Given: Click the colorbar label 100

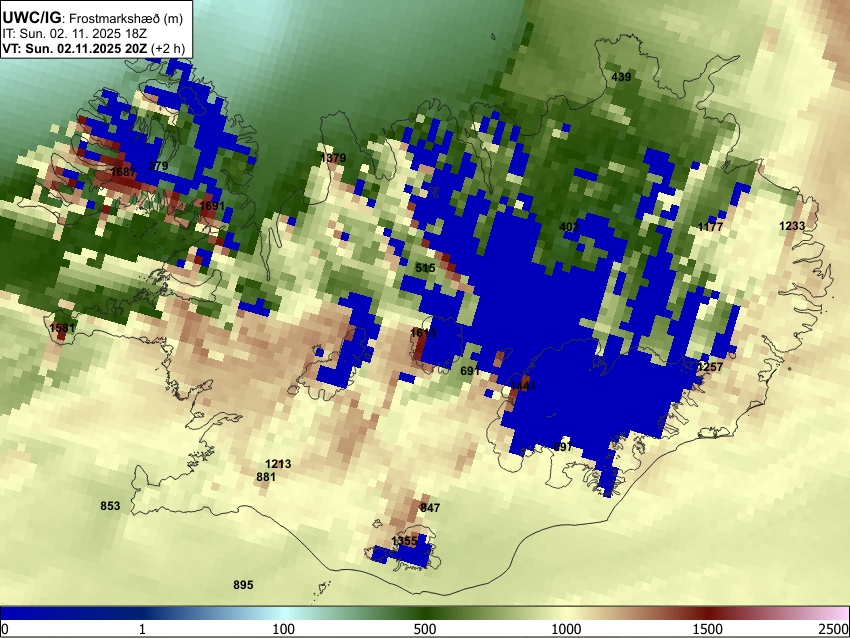Looking at the screenshot, I should coord(284,629).
